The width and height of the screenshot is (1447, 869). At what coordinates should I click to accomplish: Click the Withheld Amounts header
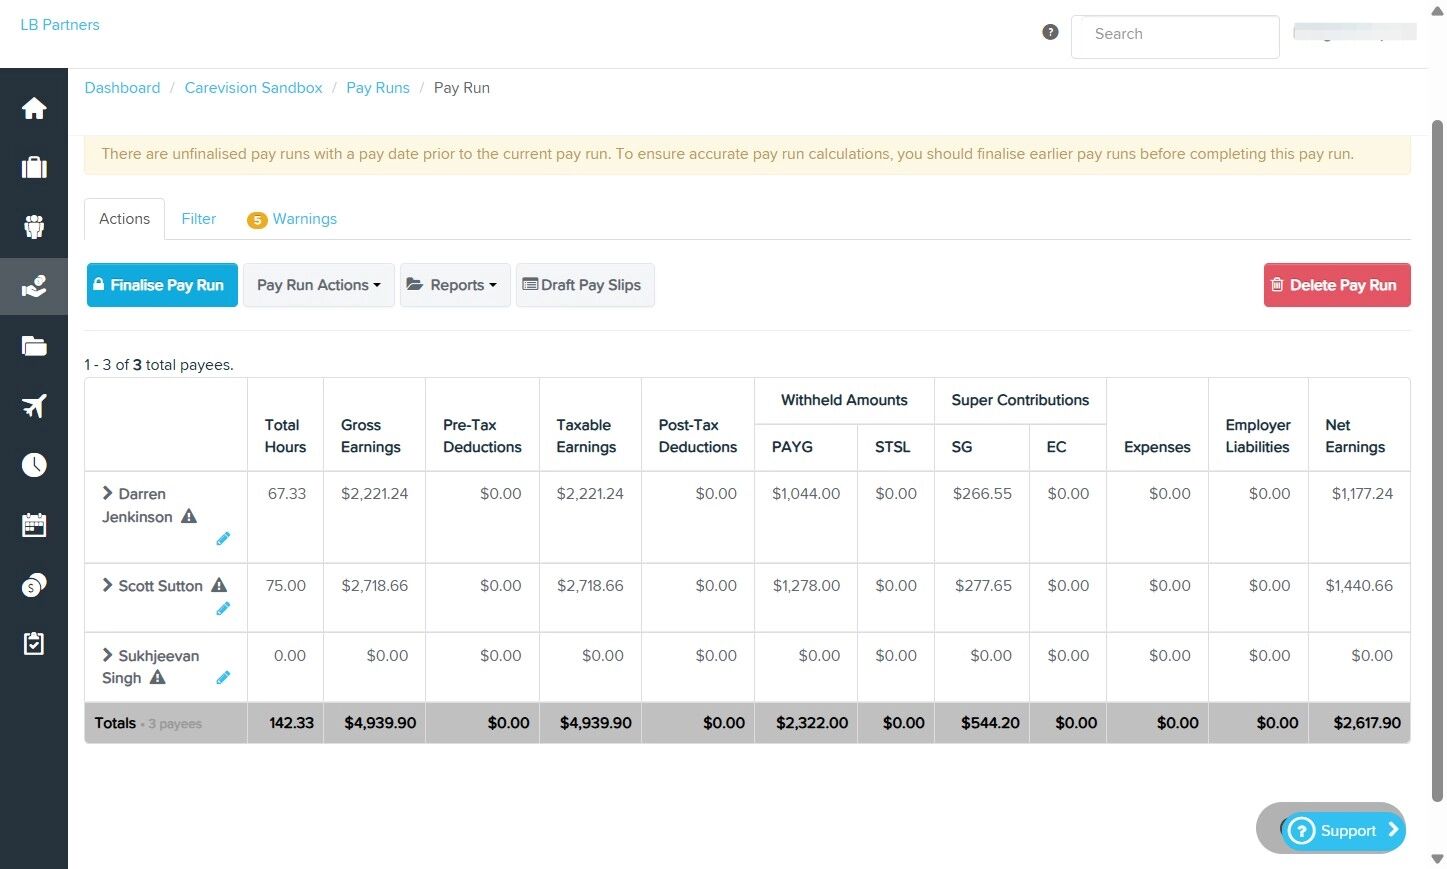[844, 400]
